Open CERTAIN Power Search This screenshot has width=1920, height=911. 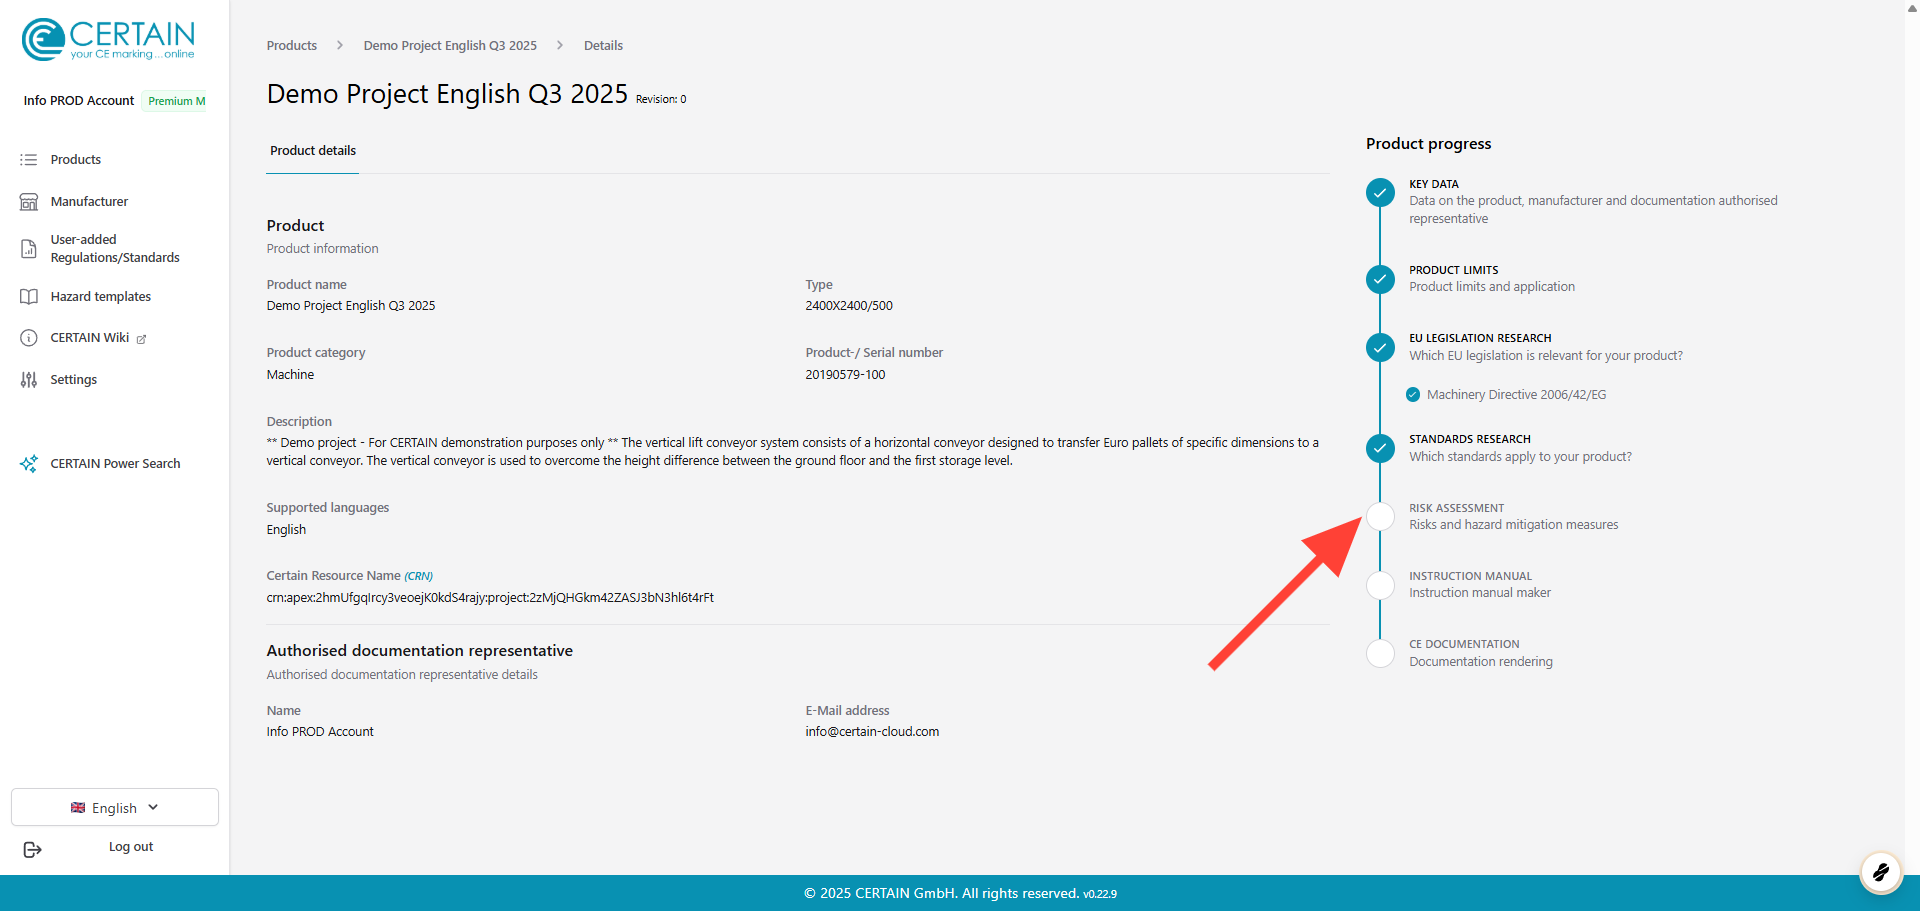click(x=115, y=464)
